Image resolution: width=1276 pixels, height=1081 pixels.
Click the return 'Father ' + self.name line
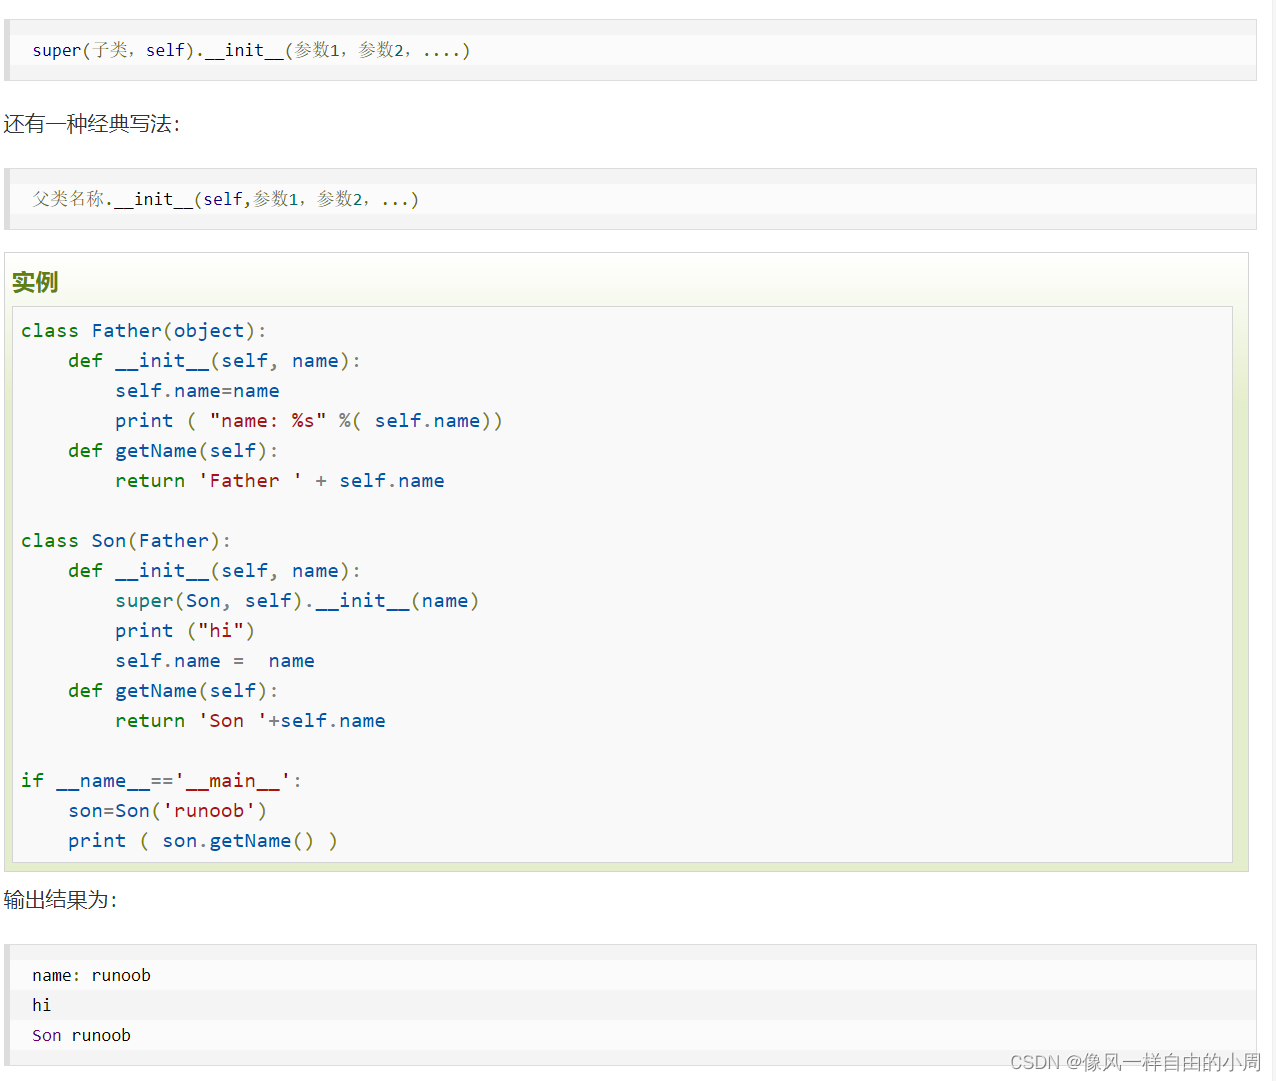(279, 481)
